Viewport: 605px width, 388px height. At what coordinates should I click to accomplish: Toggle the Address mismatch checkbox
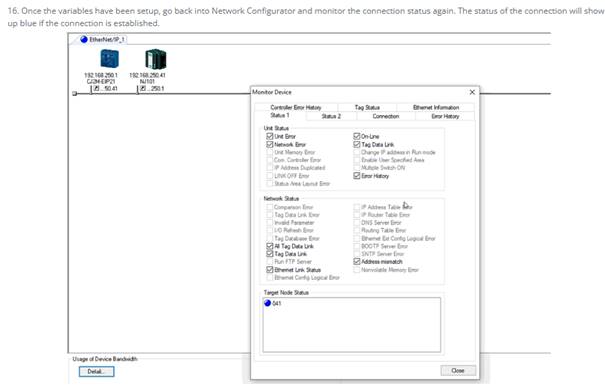click(x=357, y=261)
